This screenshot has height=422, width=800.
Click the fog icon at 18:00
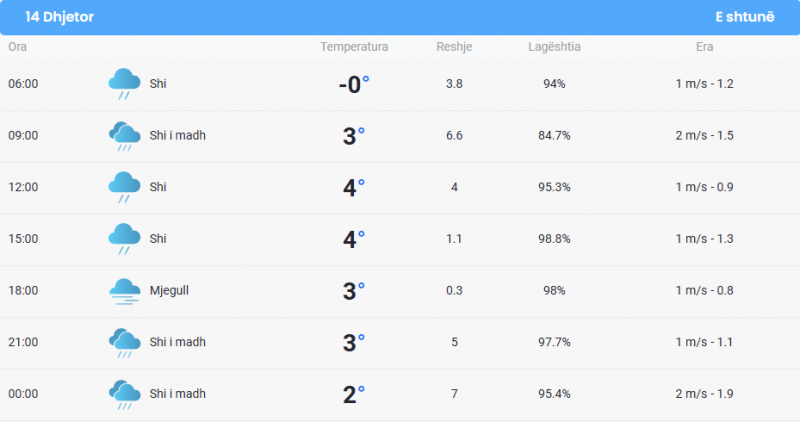(x=124, y=291)
